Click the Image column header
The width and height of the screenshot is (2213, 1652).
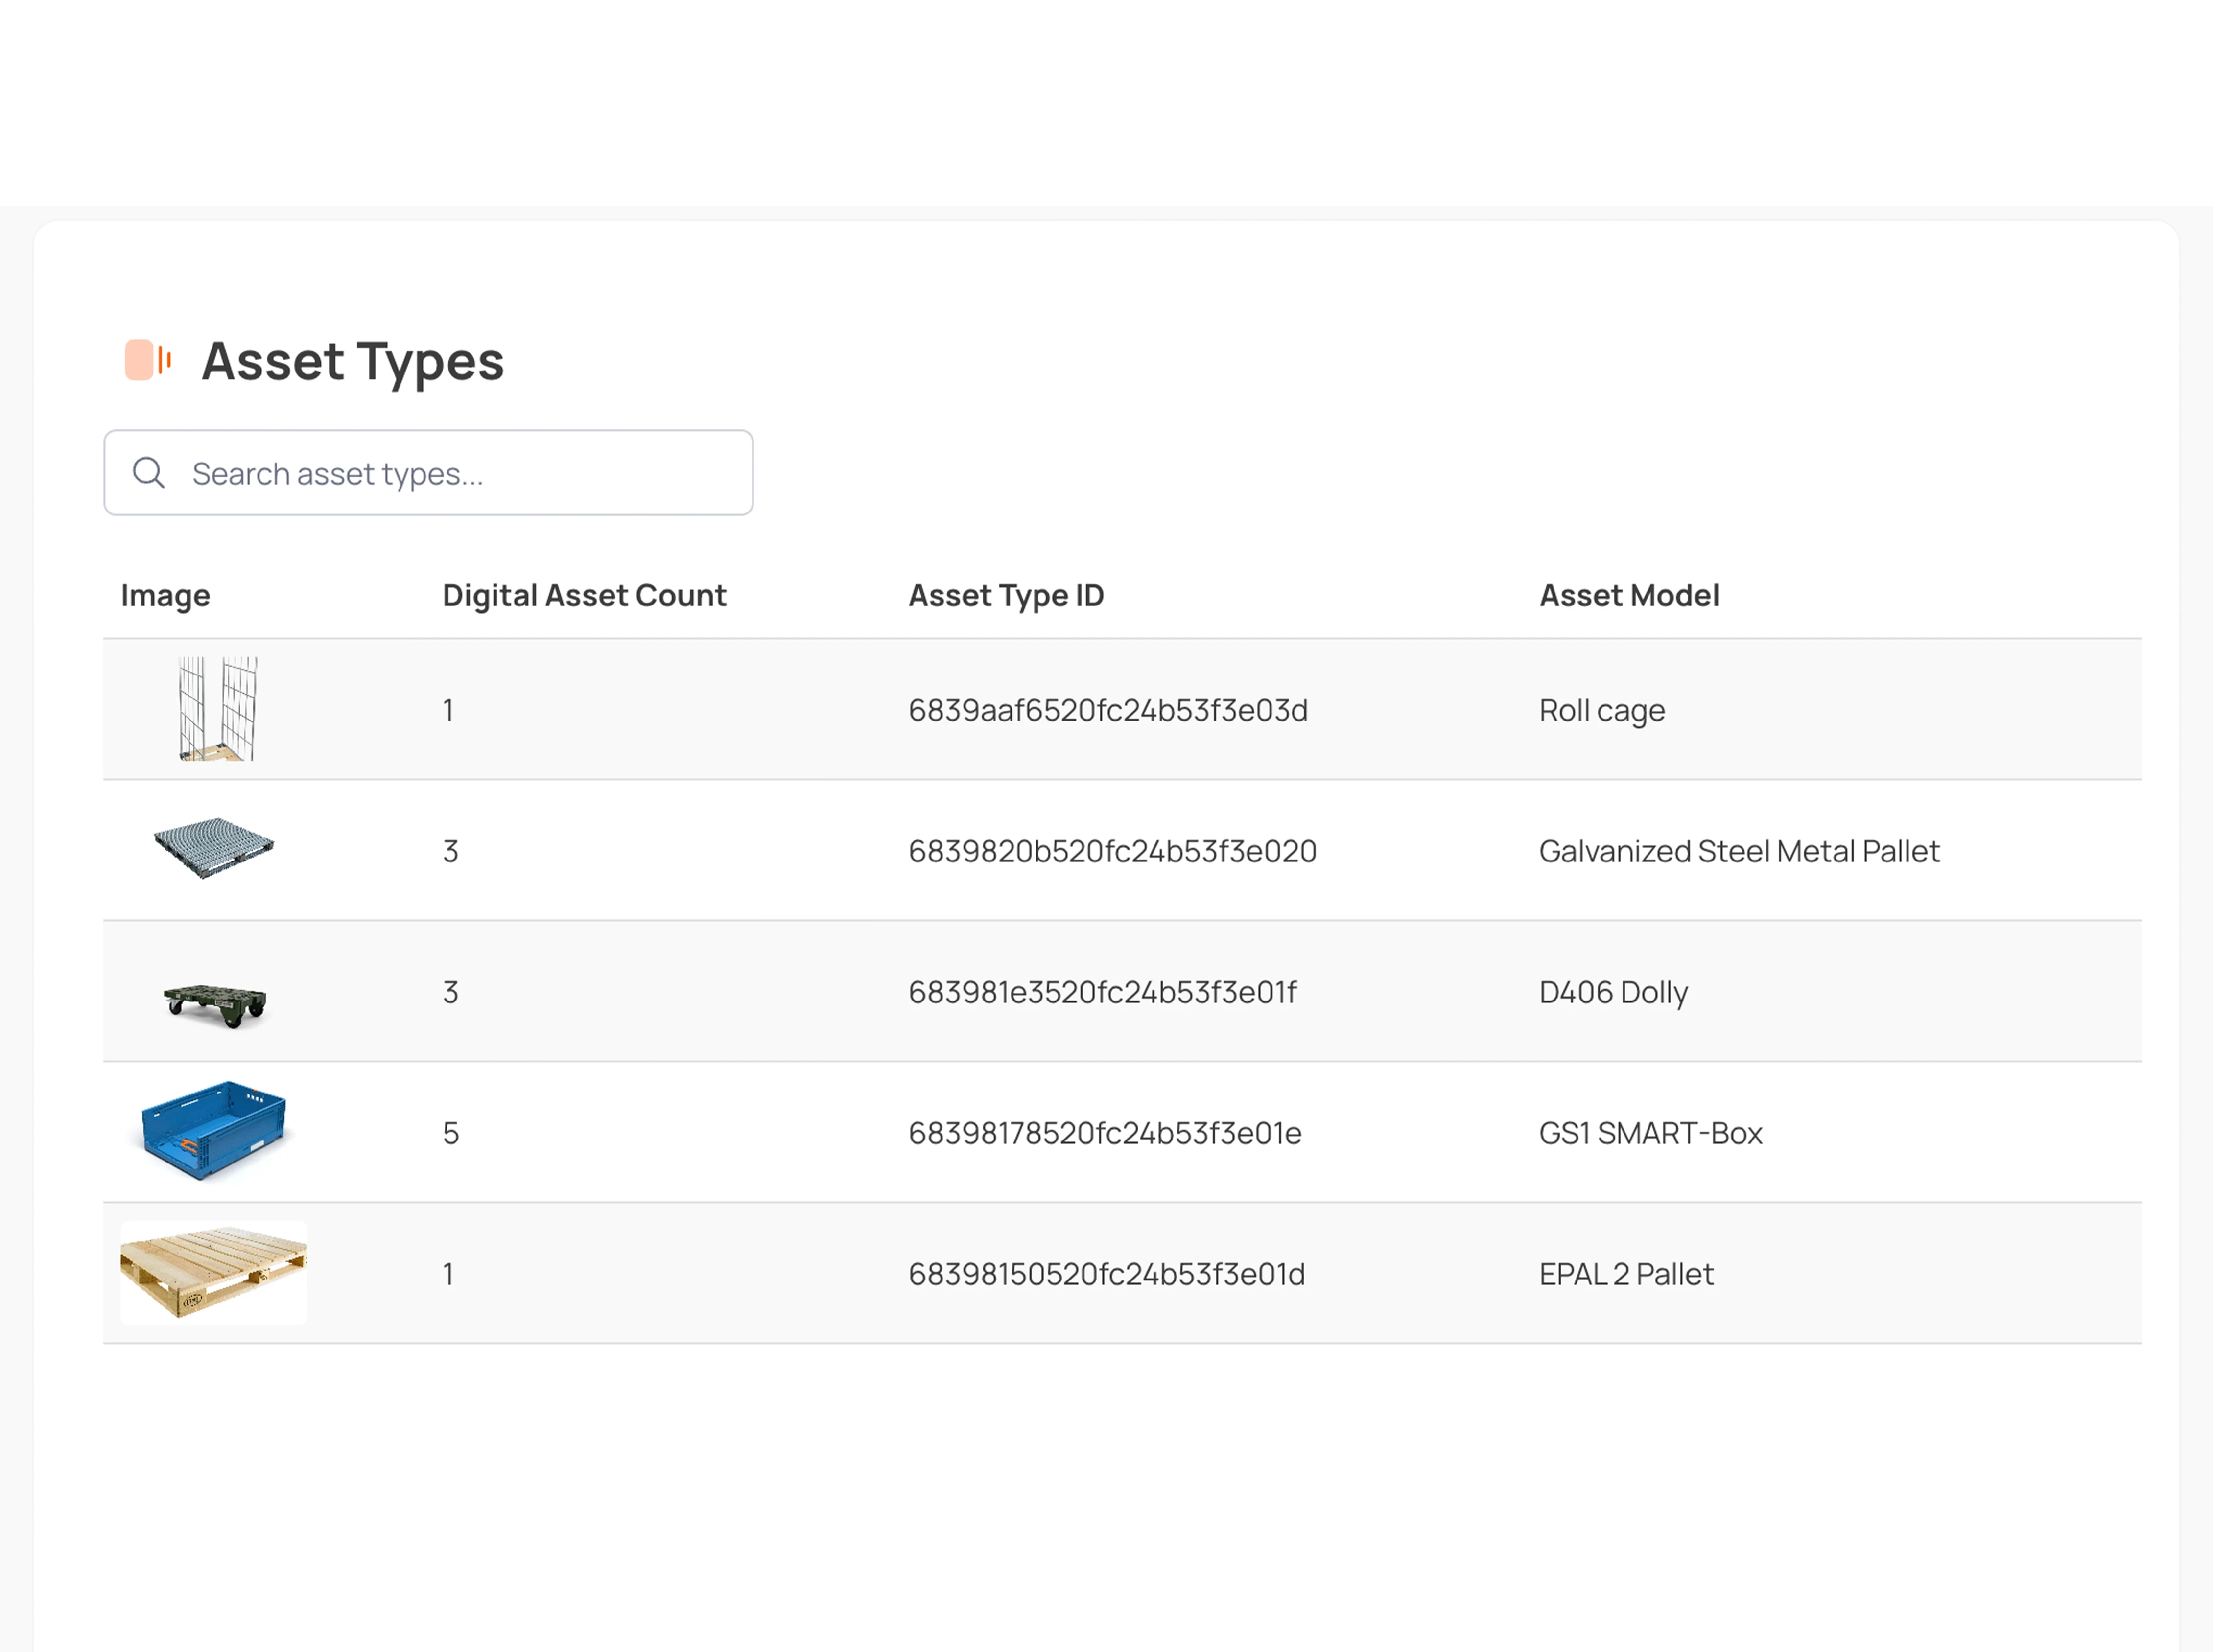pos(165,595)
